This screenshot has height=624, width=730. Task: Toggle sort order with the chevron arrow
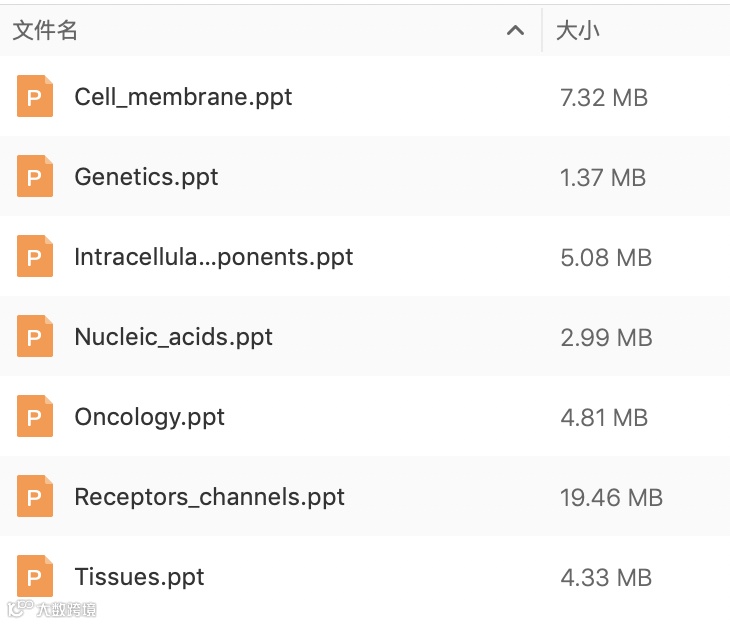(516, 31)
